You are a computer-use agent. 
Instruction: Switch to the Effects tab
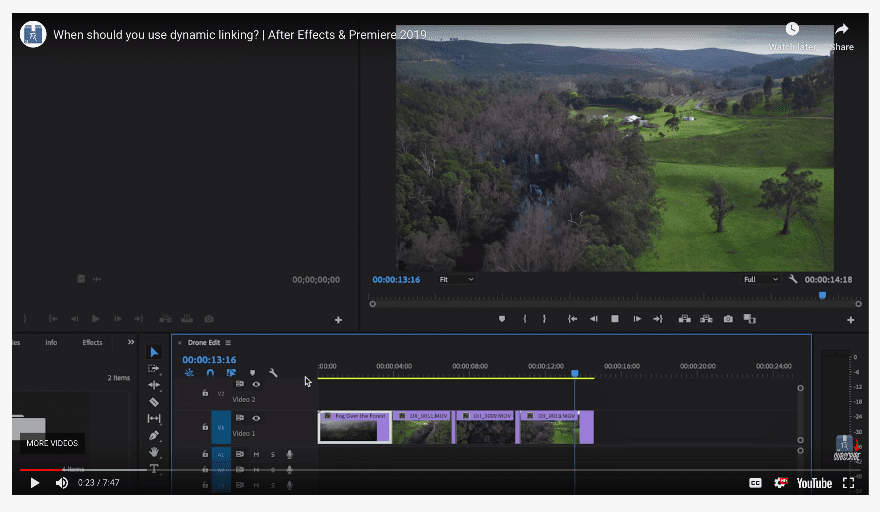92,342
